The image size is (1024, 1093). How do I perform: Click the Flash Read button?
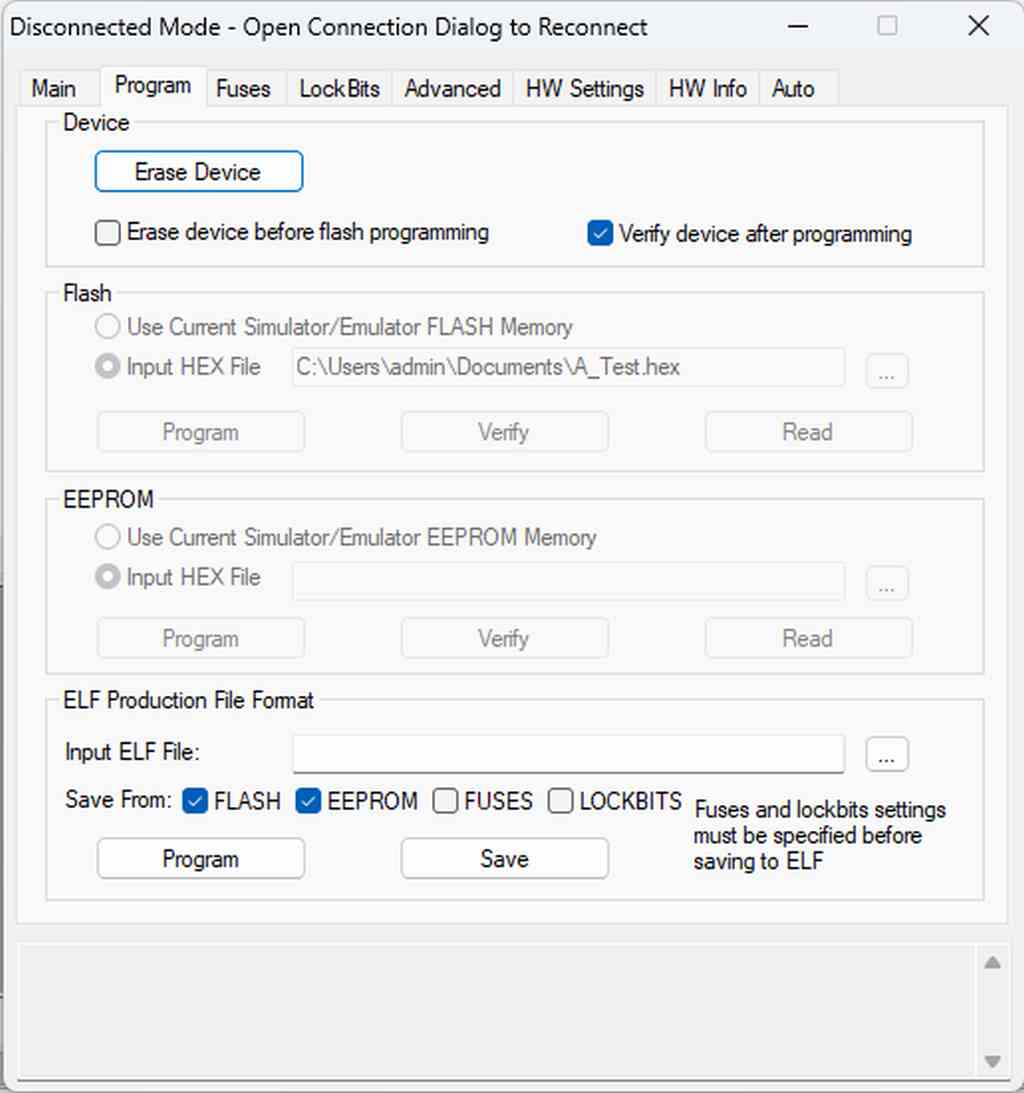coord(808,432)
